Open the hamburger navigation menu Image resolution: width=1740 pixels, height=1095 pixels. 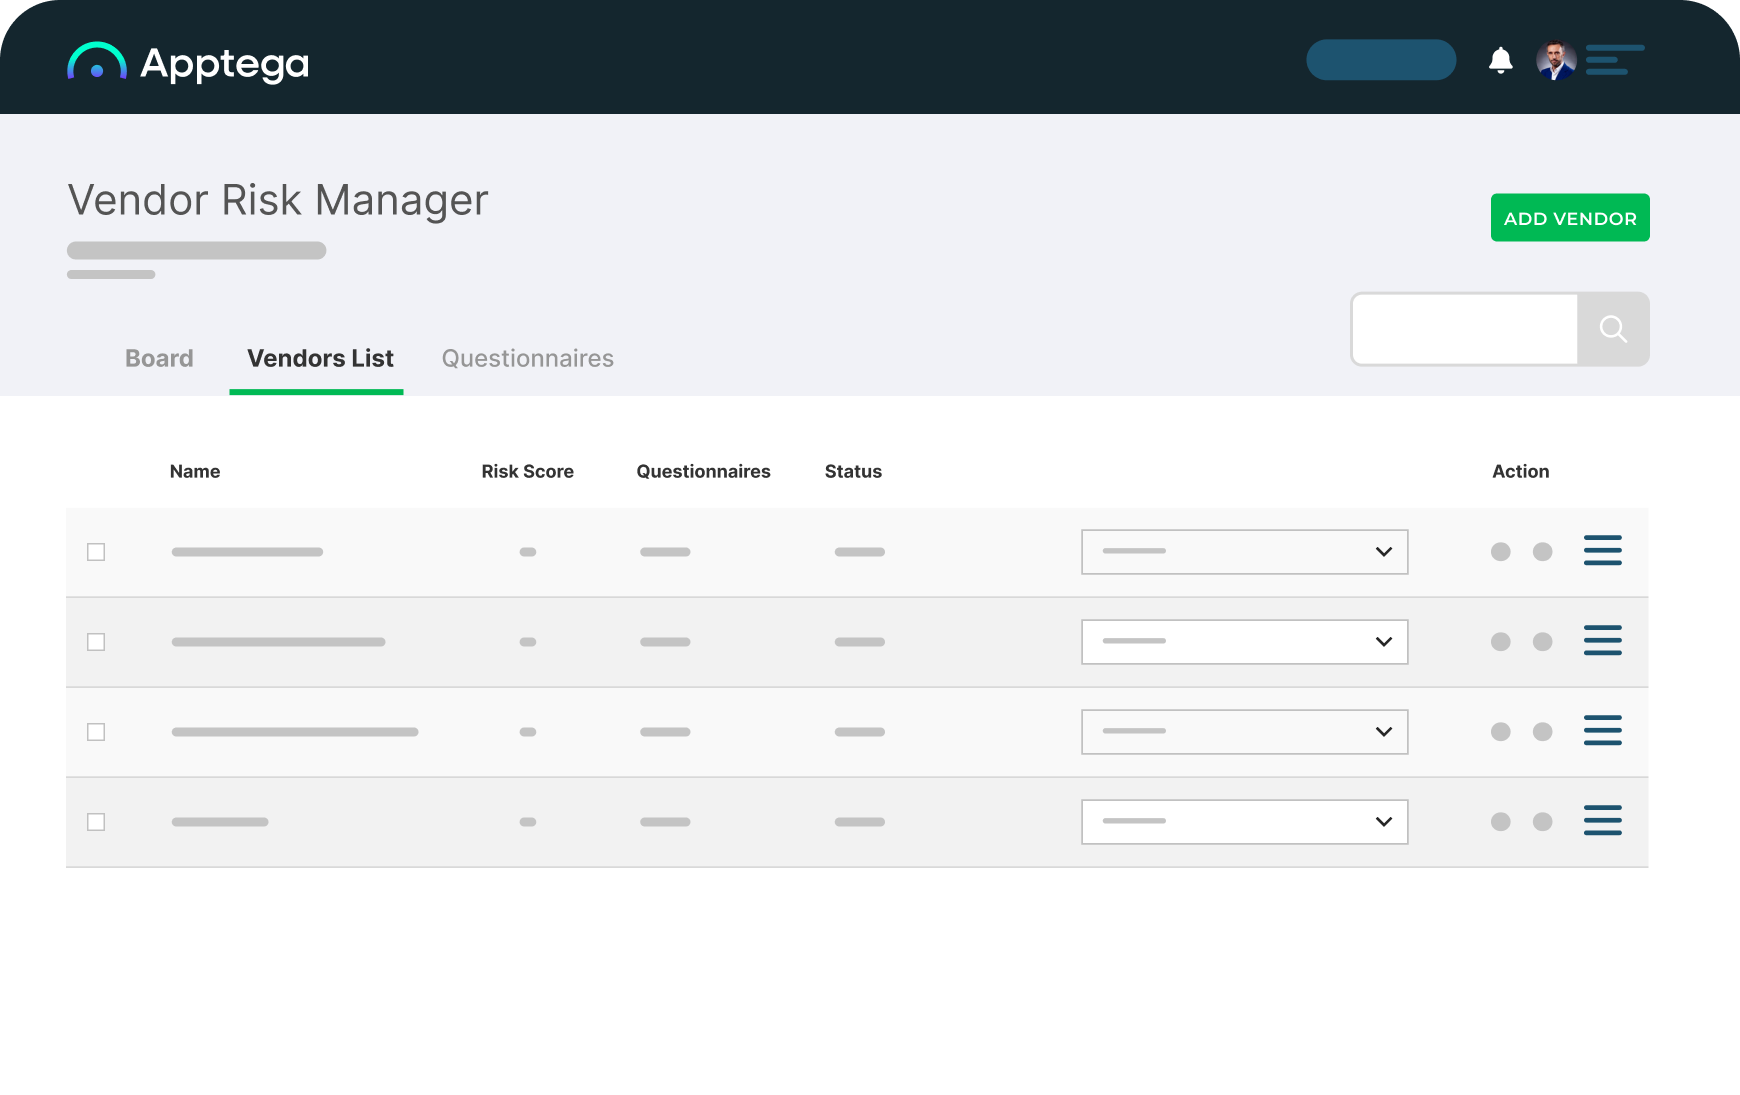[1613, 60]
